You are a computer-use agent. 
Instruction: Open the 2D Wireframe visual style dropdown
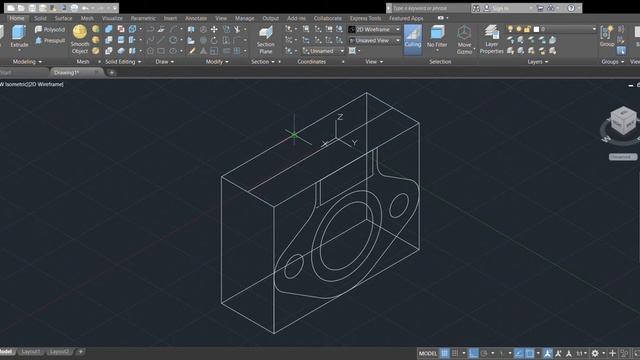pyautogui.click(x=374, y=29)
